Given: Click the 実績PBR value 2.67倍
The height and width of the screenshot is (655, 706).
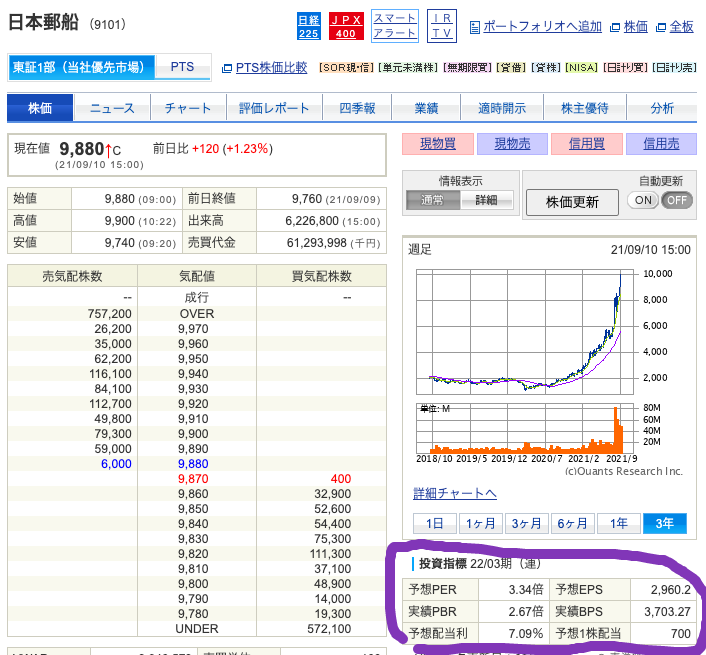Looking at the screenshot, I should 525,612.
